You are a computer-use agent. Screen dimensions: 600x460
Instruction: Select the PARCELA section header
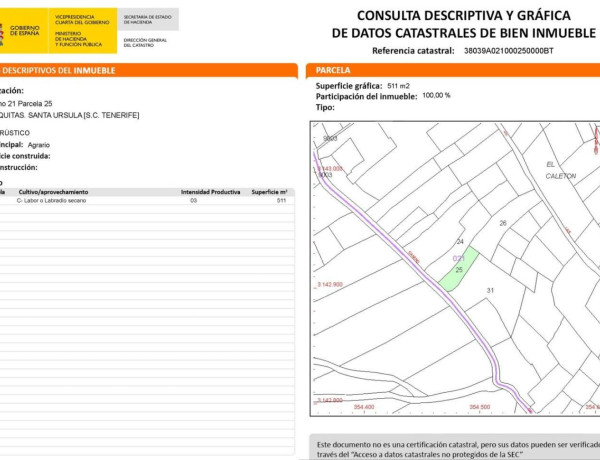(333, 71)
